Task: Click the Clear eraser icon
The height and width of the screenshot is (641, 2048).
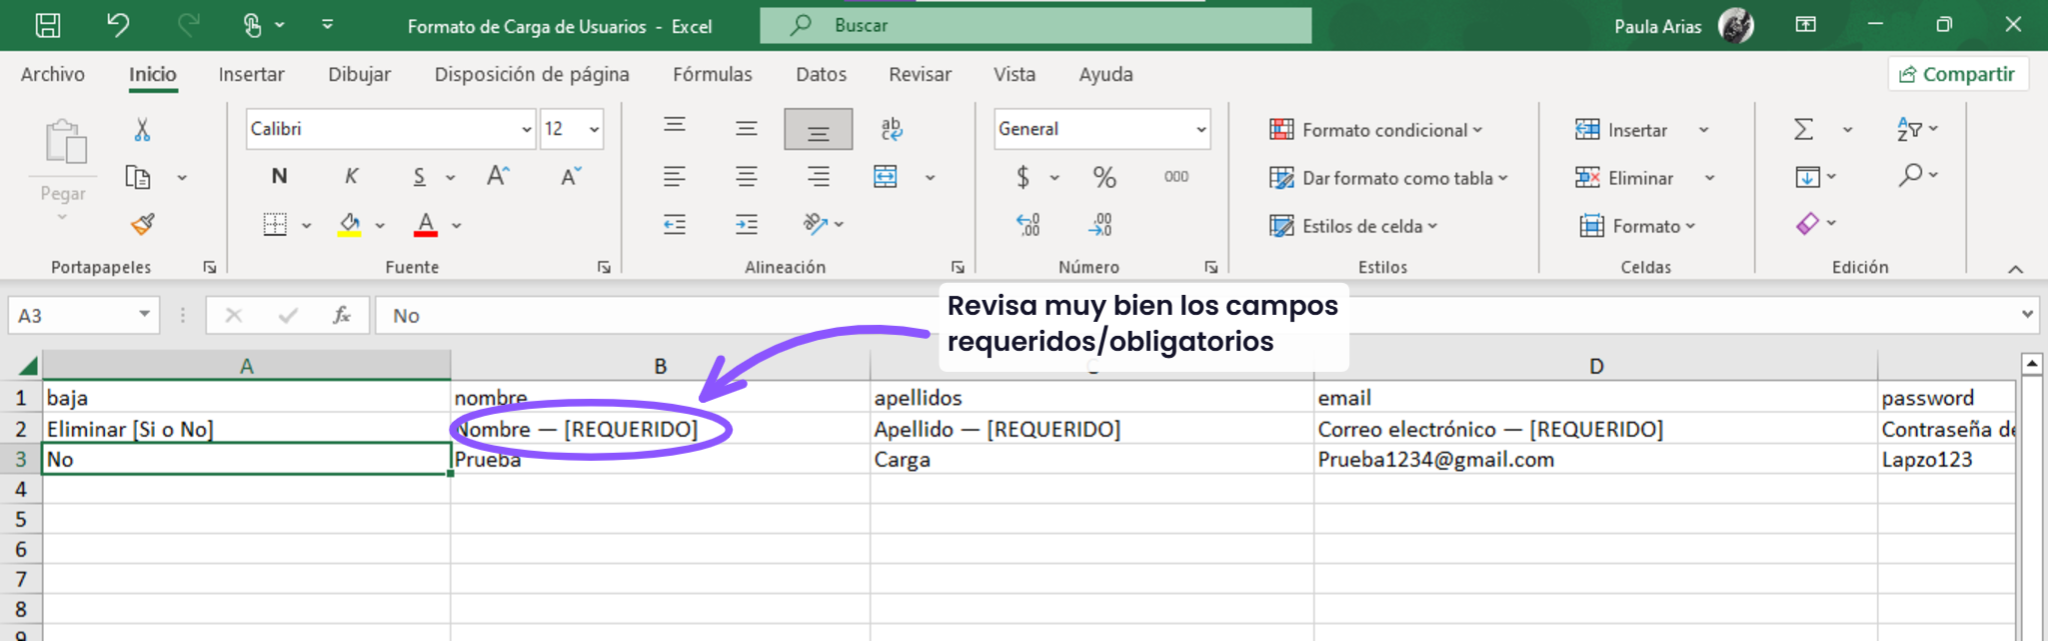Action: (1807, 223)
